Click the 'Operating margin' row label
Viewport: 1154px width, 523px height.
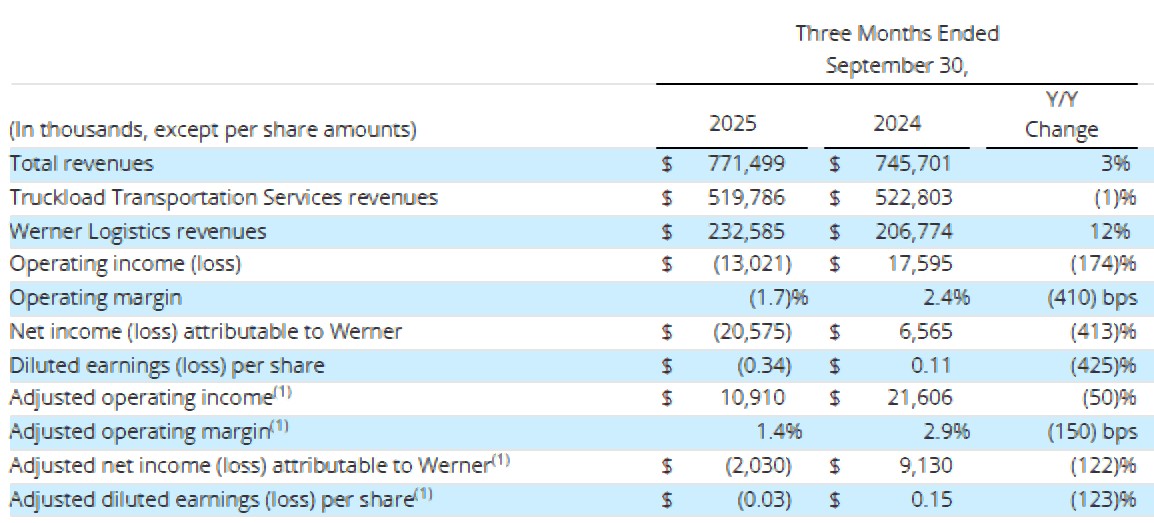[95, 298]
